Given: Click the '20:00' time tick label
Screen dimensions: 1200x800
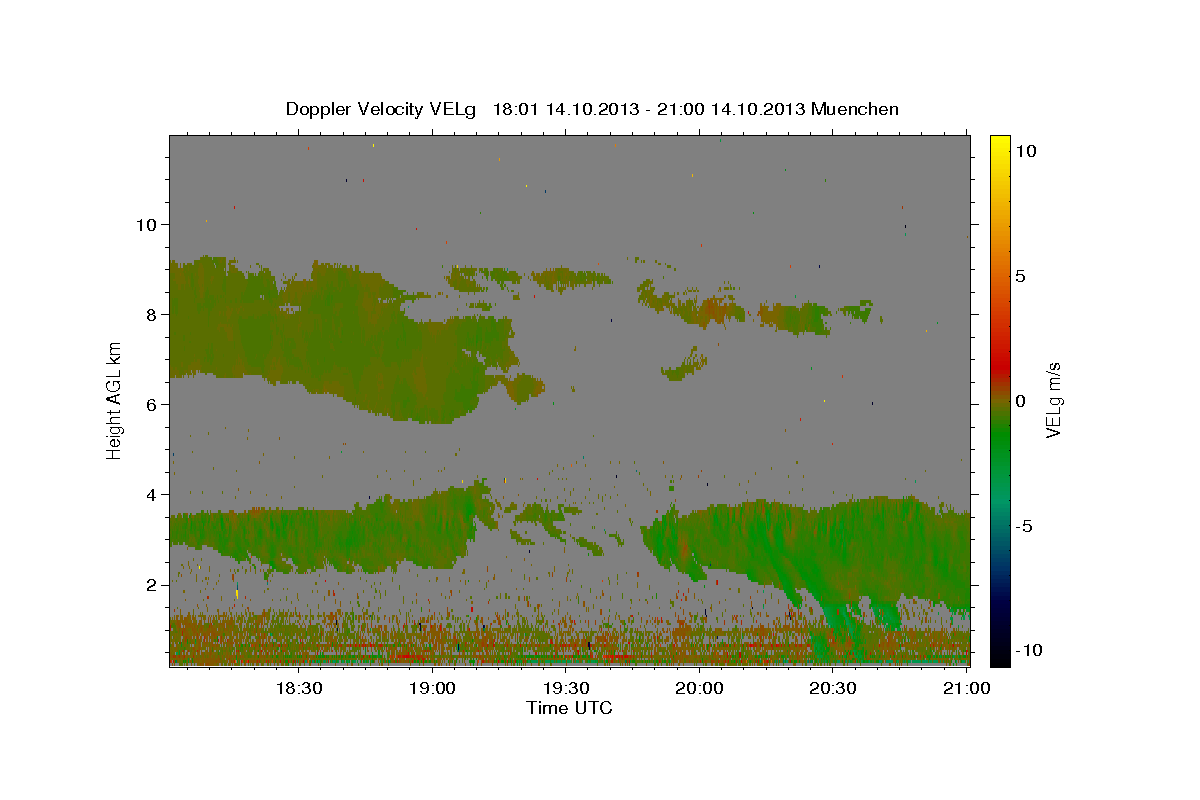Looking at the screenshot, I should tap(699, 688).
